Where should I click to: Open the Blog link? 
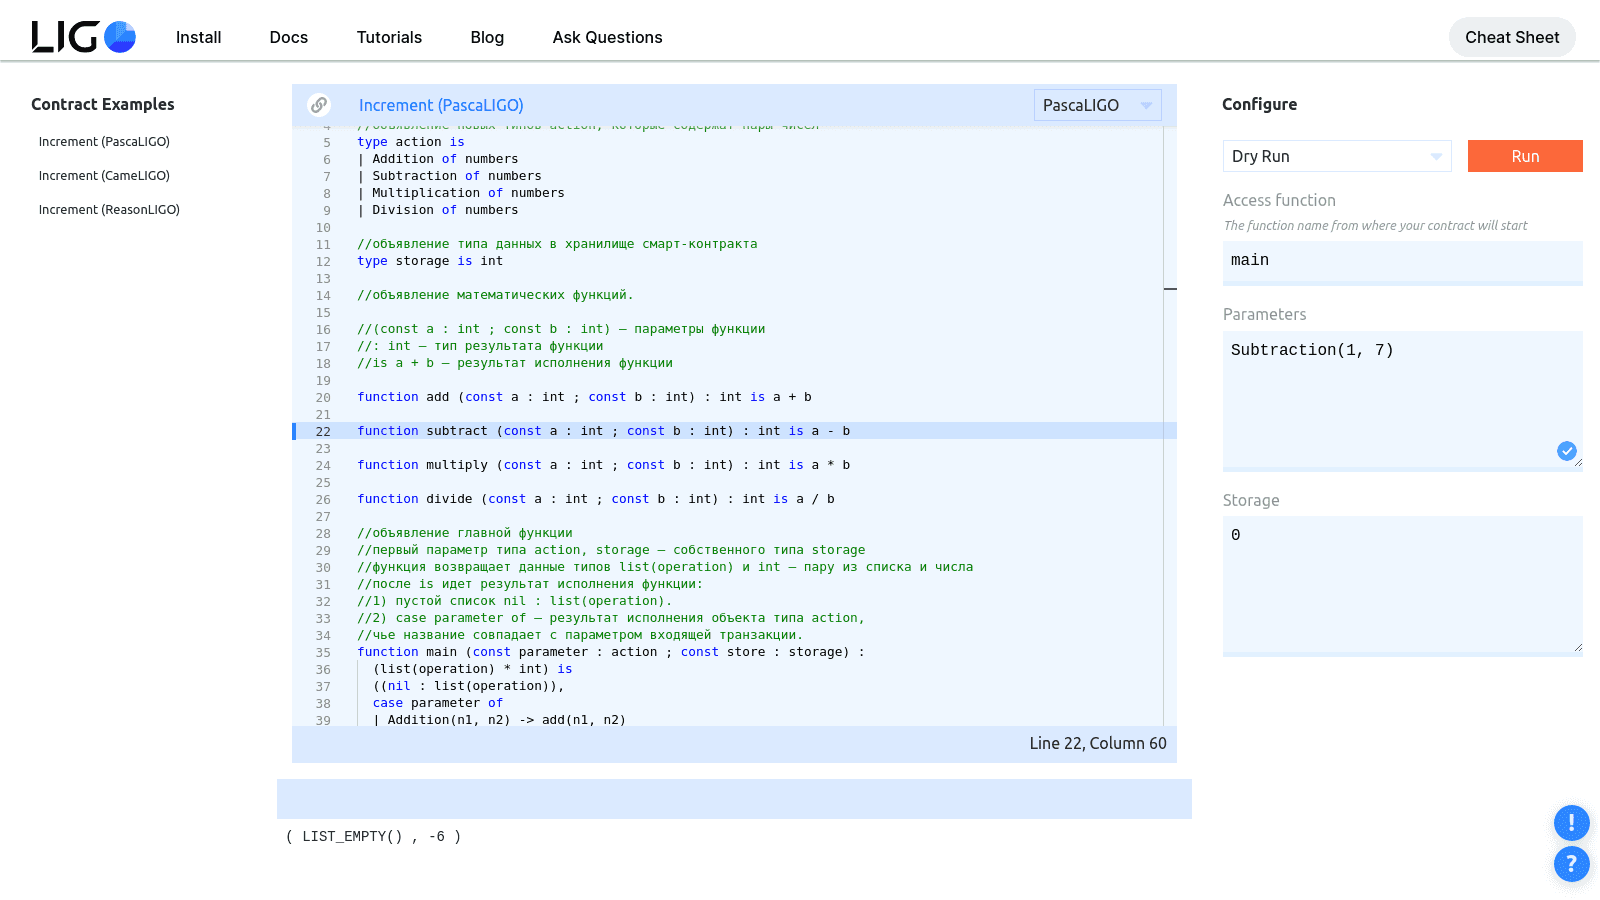487,37
